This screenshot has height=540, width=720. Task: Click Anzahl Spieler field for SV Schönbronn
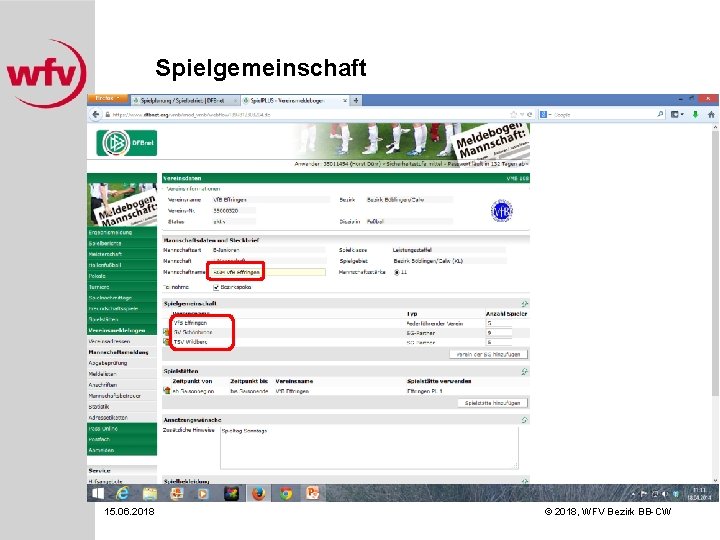(x=499, y=332)
